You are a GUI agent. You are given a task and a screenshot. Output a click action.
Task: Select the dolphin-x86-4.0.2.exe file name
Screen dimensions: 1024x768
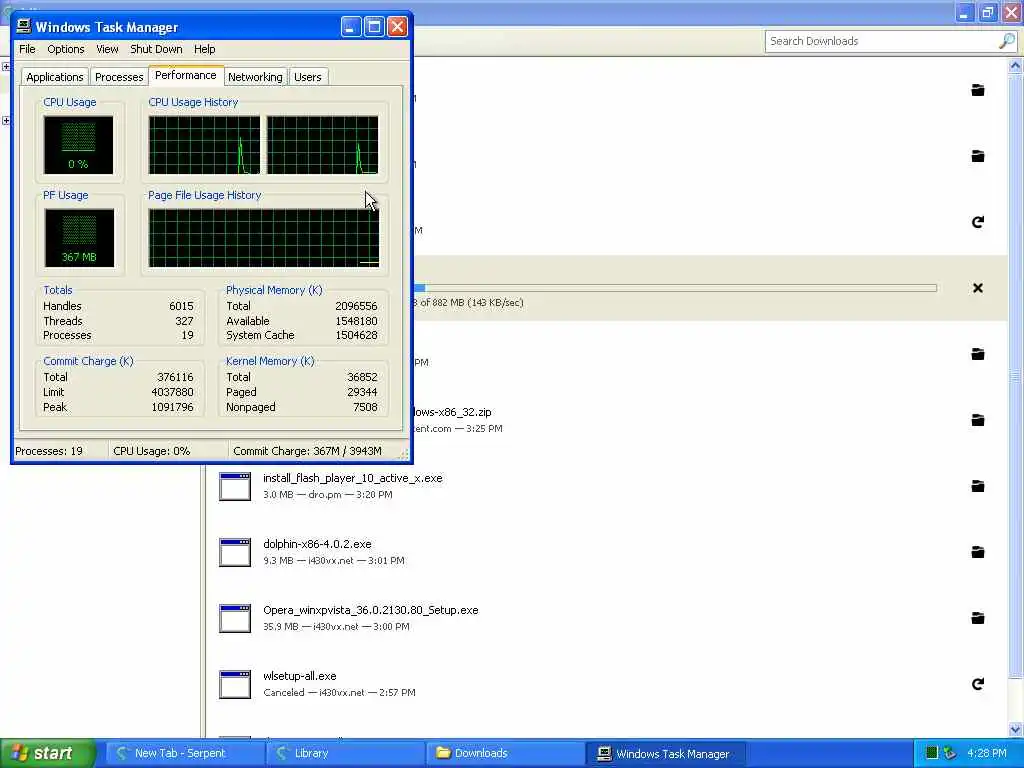pos(317,544)
